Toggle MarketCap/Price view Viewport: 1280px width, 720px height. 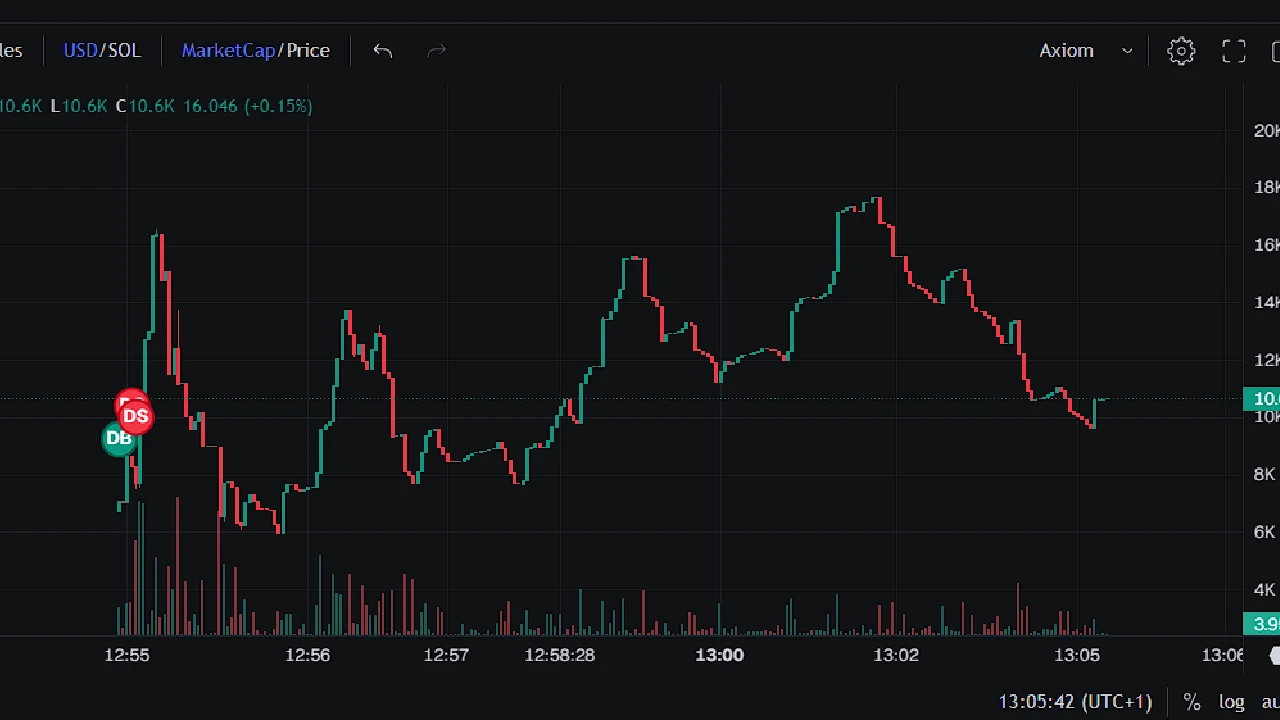click(255, 51)
